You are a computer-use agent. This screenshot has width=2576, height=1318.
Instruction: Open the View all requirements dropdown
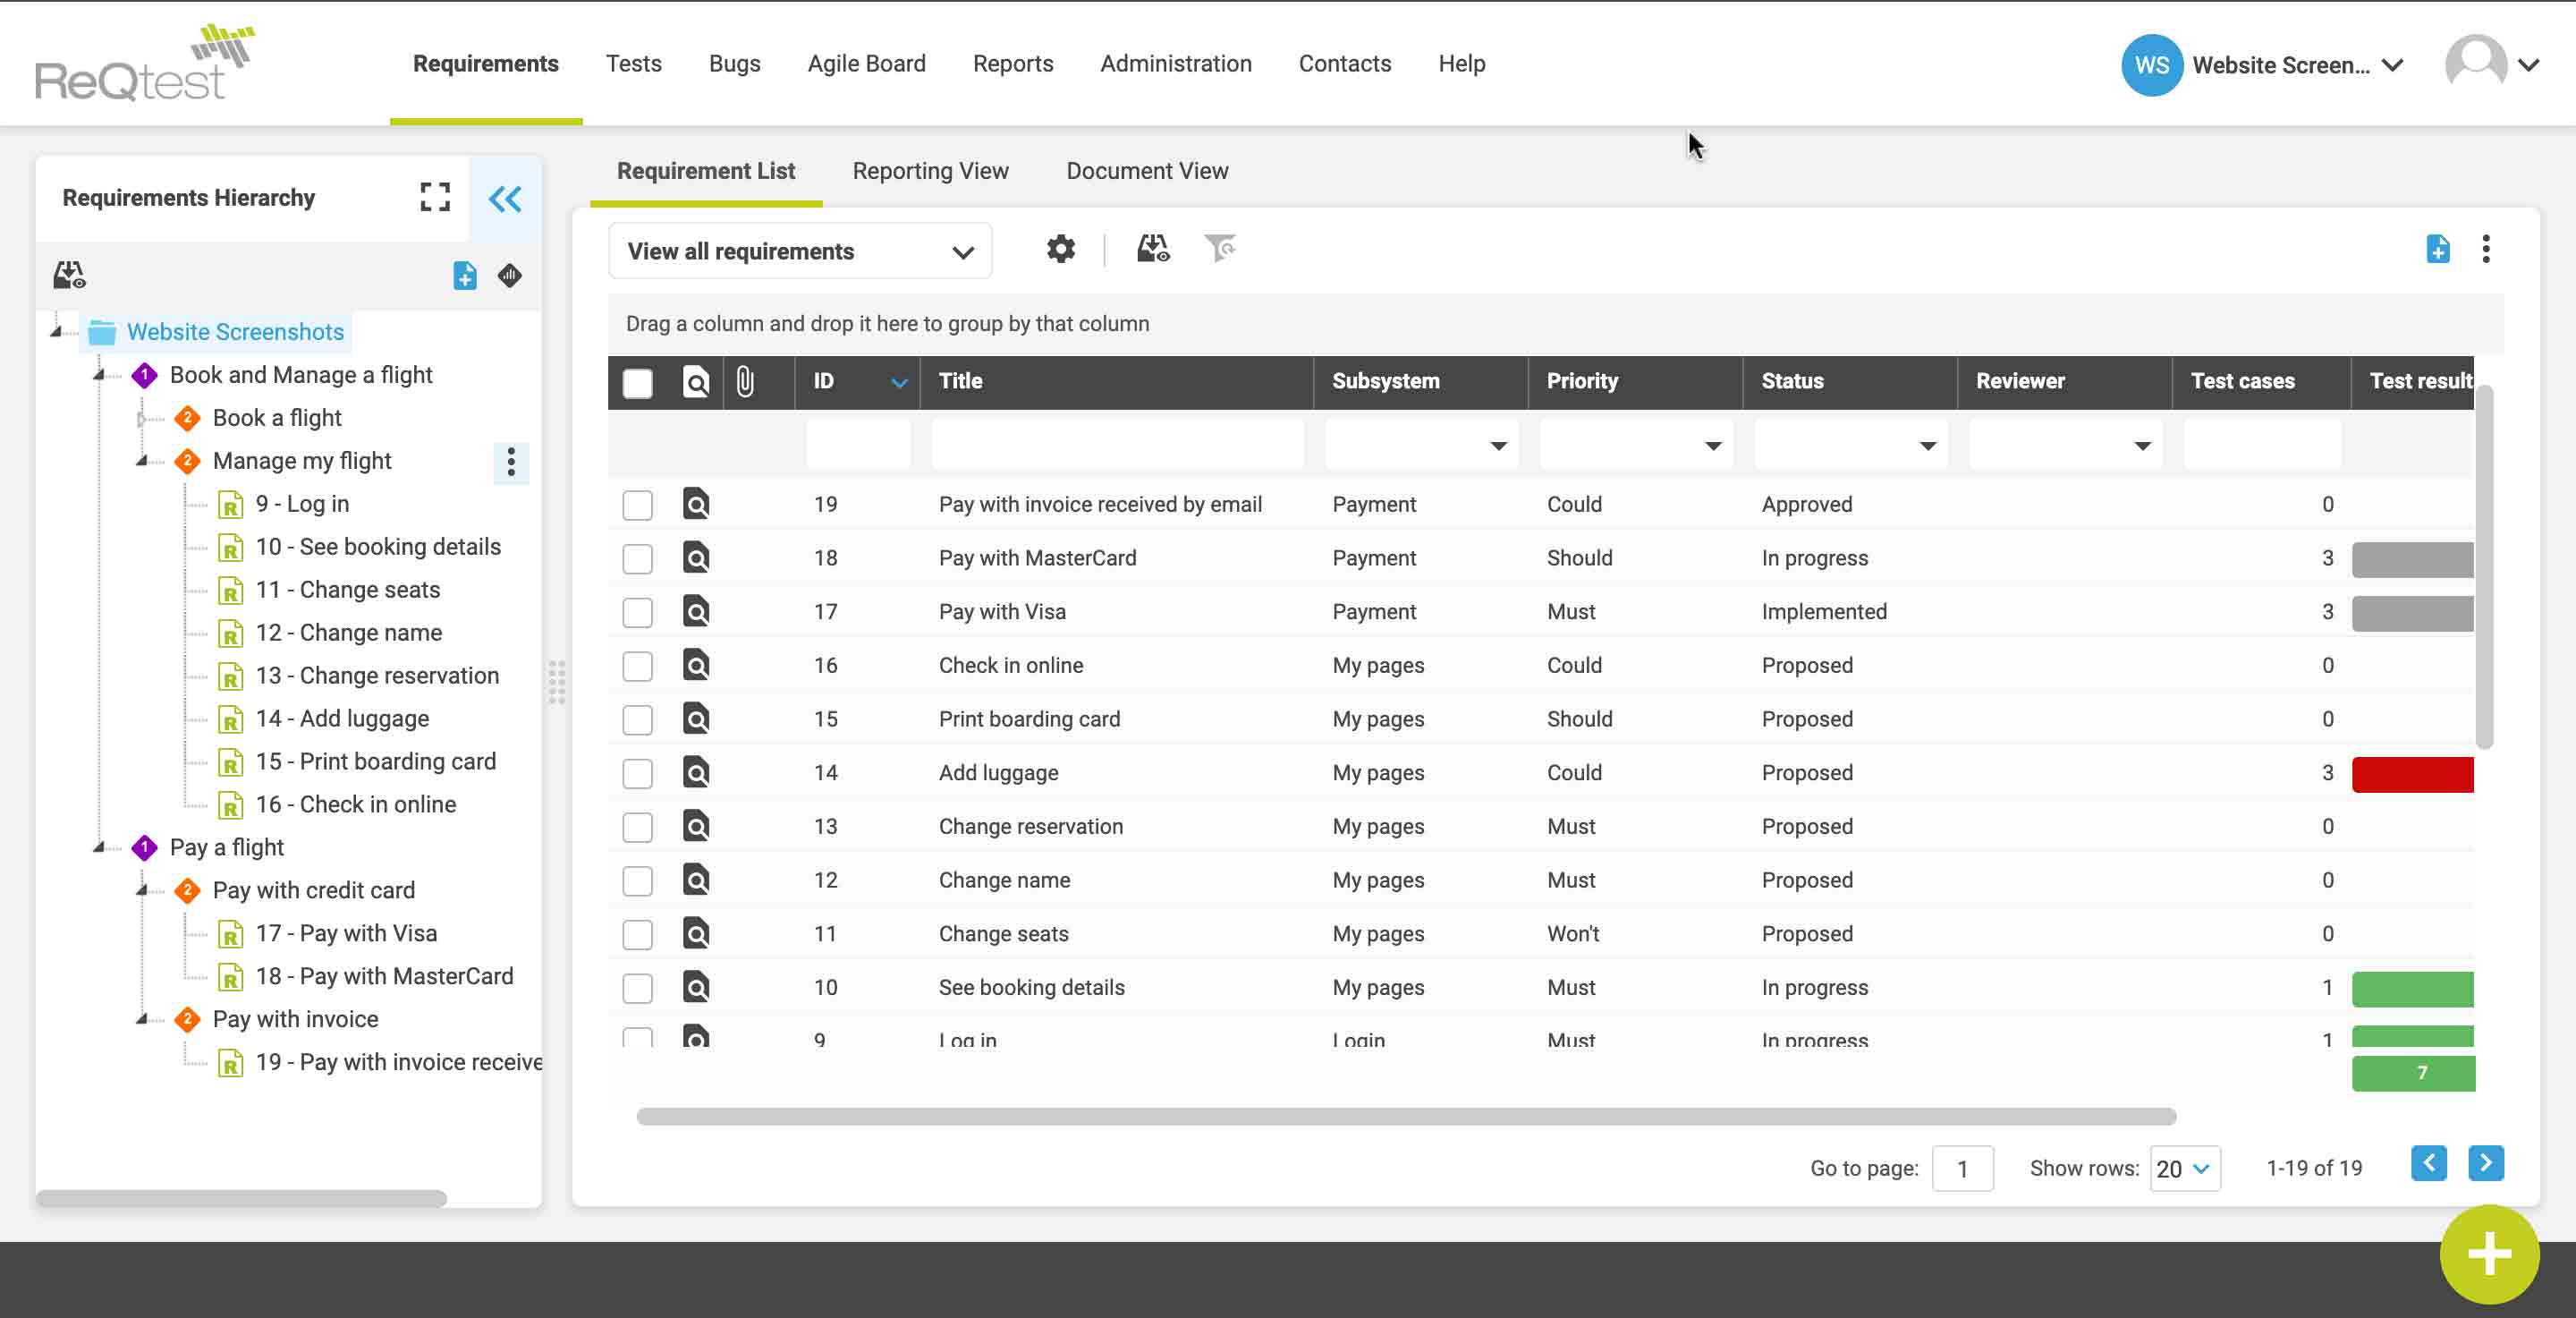coord(800,251)
